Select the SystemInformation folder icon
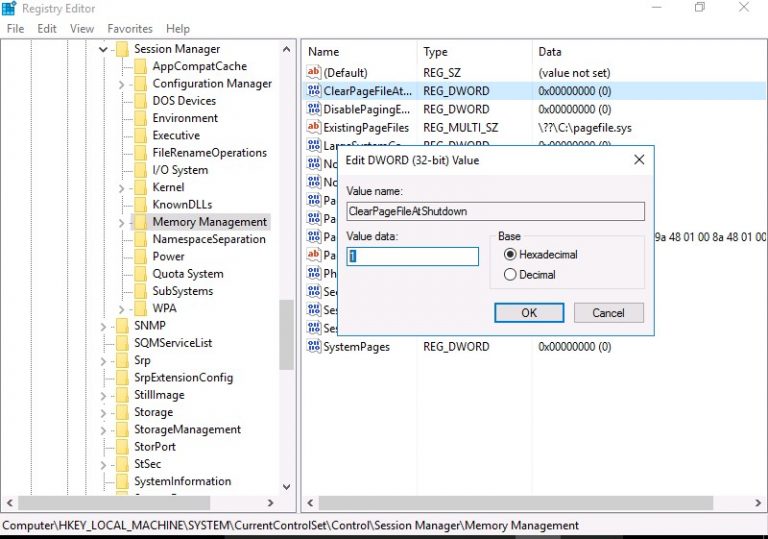 tap(122, 482)
